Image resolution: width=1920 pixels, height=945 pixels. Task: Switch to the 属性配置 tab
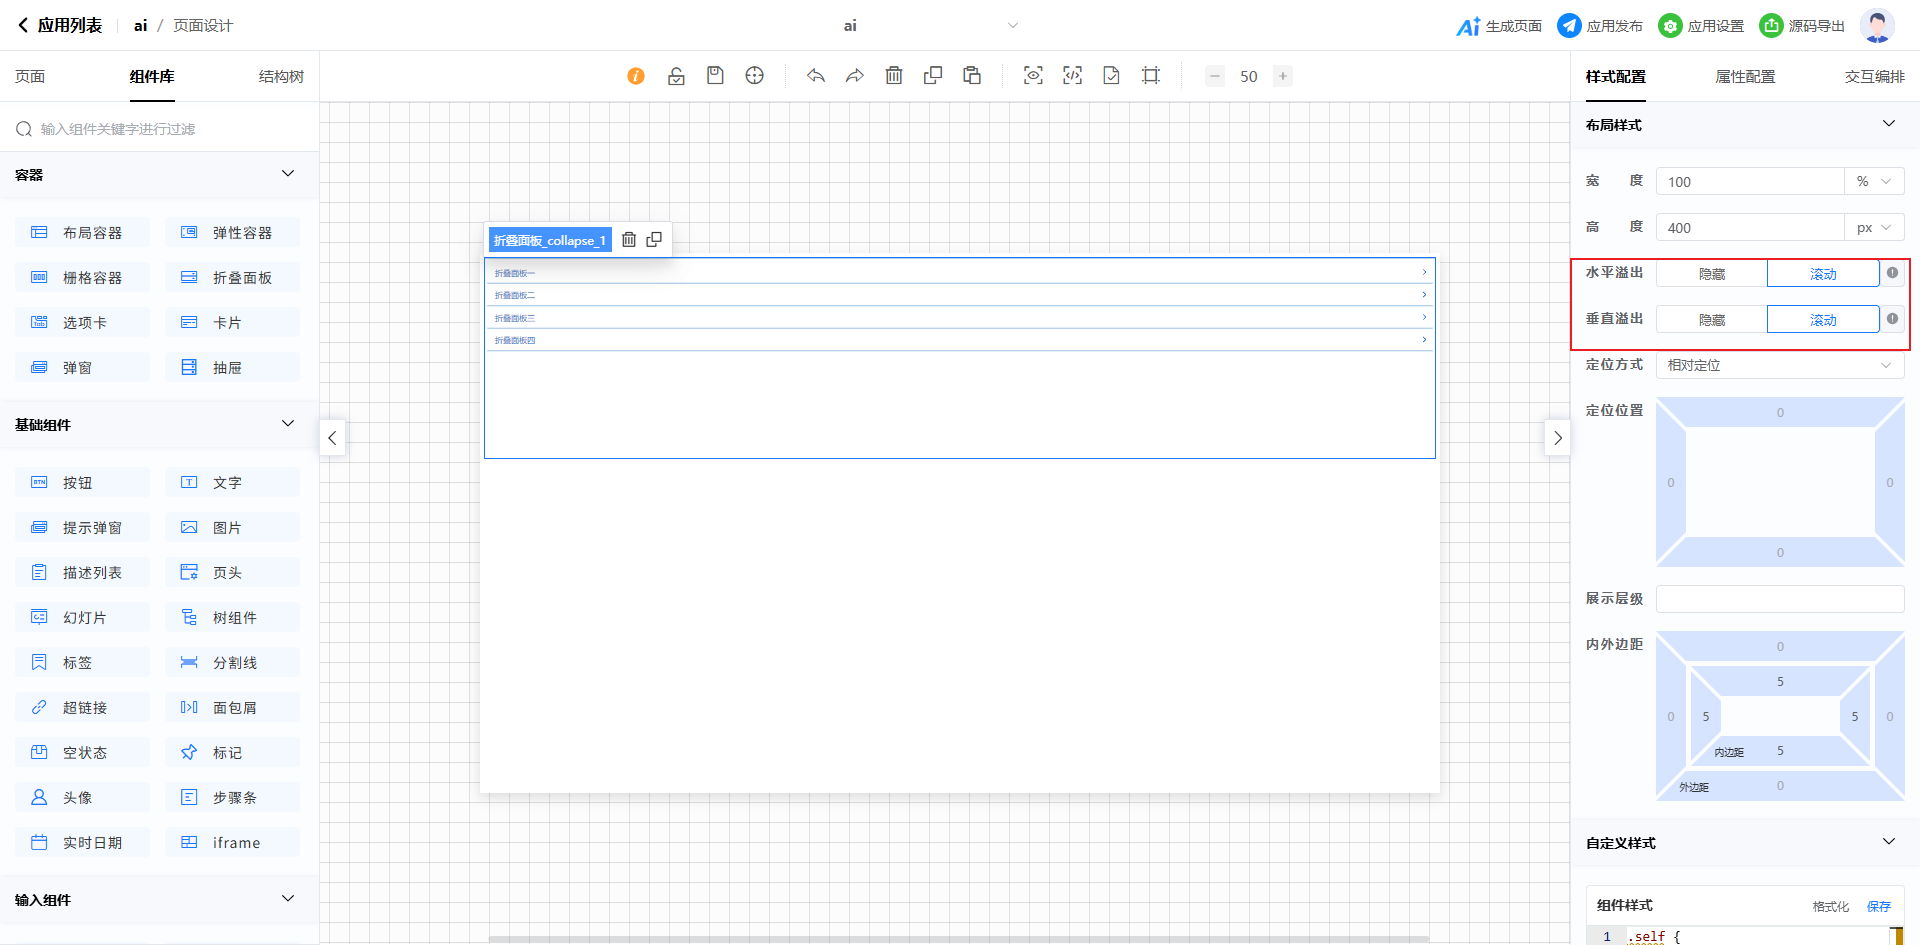coord(1745,77)
